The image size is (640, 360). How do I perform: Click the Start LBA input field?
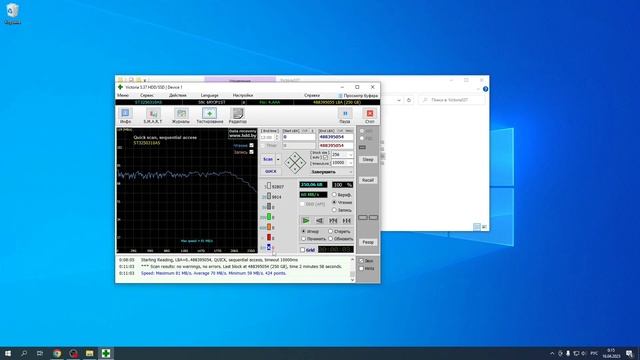coord(299,137)
